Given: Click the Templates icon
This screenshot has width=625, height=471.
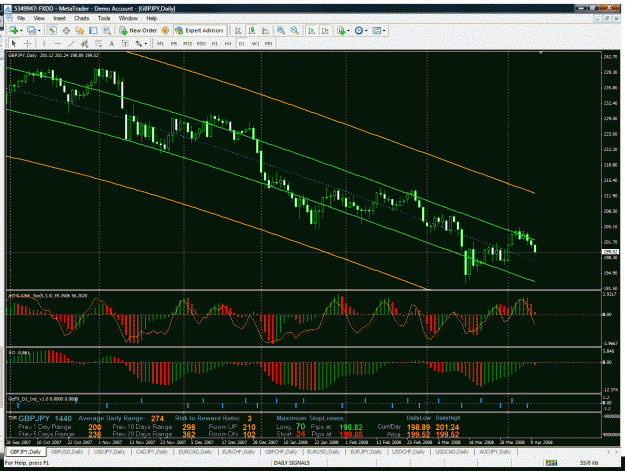Looking at the screenshot, I should (376, 31).
